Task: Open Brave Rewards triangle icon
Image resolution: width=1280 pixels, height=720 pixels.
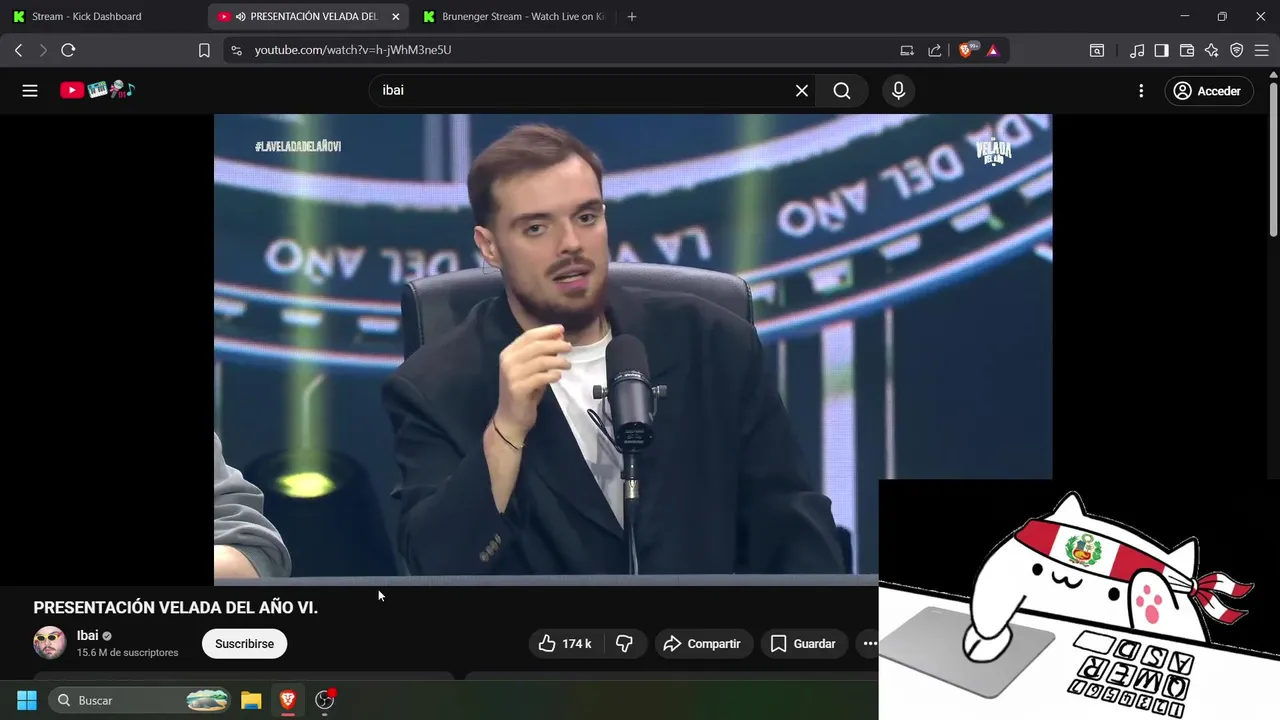Action: click(993, 50)
